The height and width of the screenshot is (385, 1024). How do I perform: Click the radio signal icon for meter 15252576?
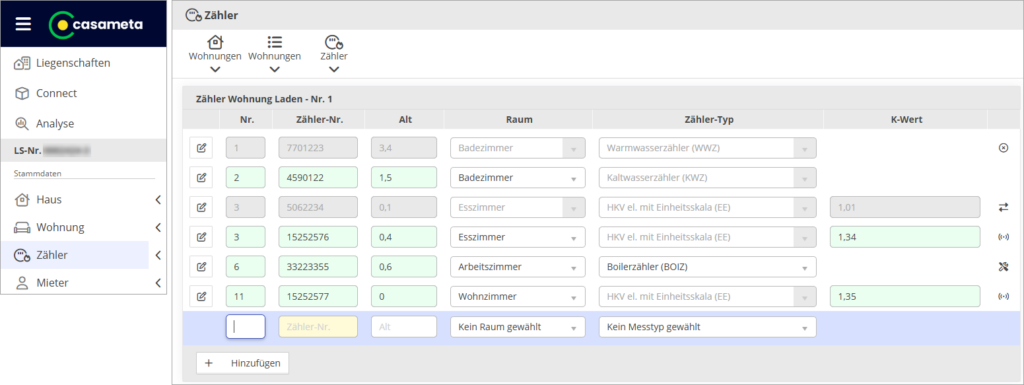tap(1004, 237)
